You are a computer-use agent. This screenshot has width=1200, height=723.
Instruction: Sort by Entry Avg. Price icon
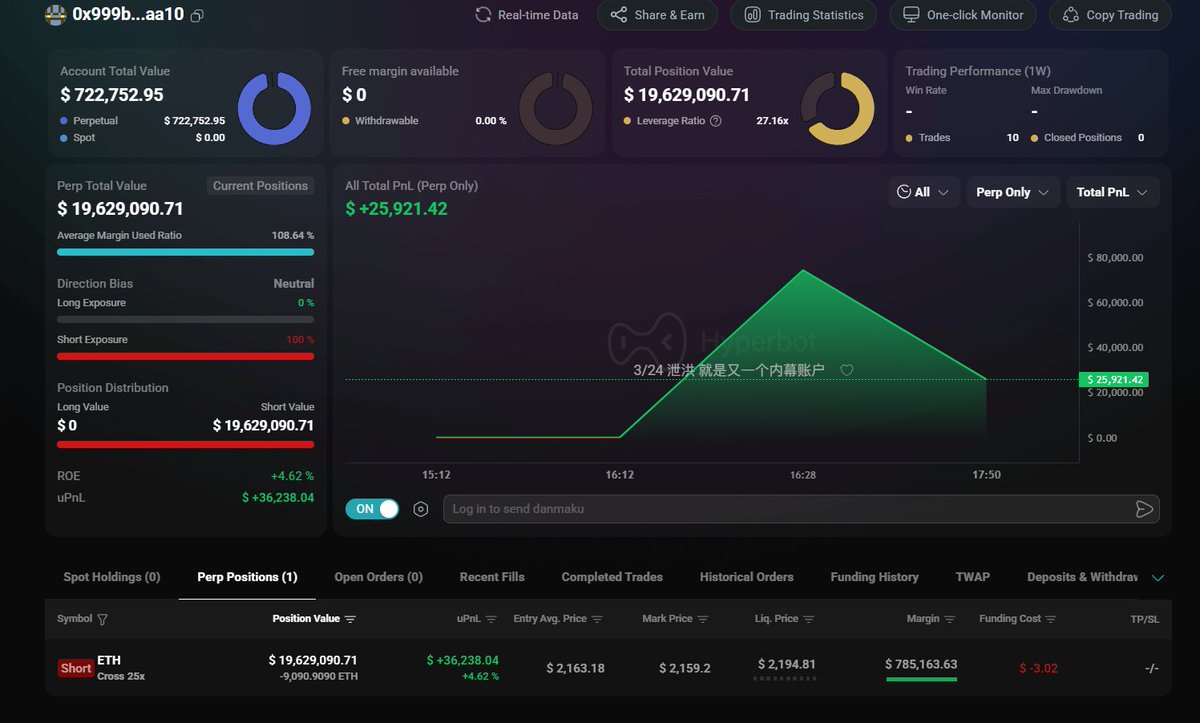[597, 619]
